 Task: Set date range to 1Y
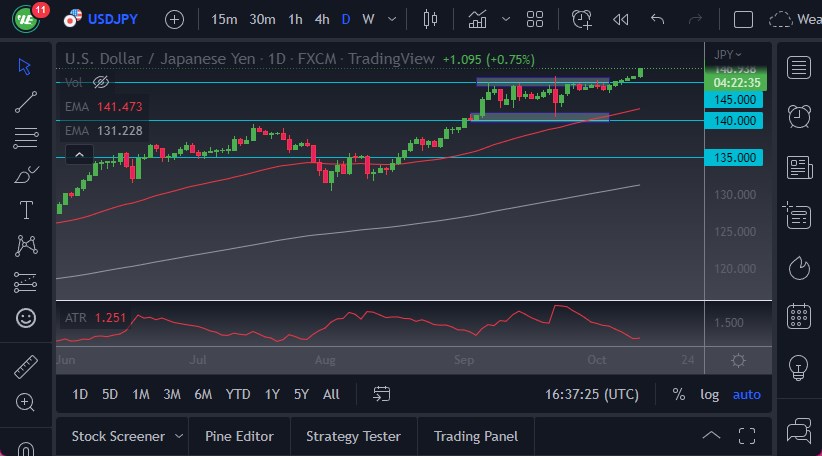(x=272, y=394)
